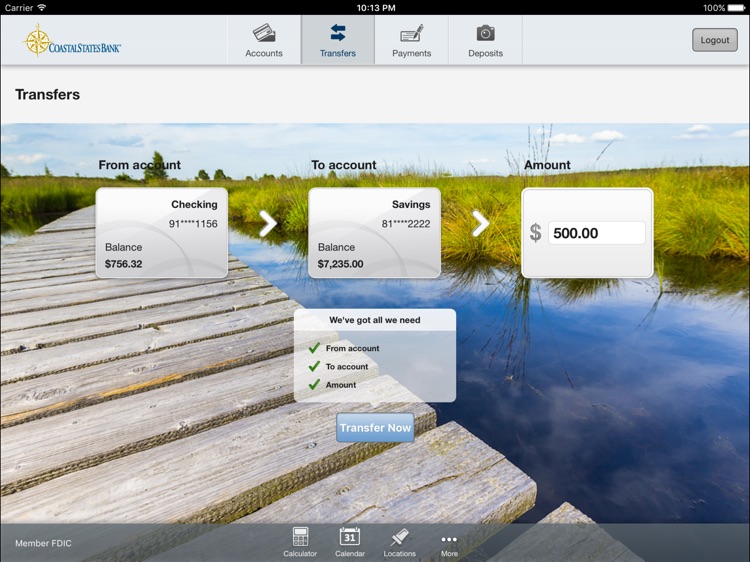Open the Calculator tool
This screenshot has height=562, width=750.
pos(300,542)
